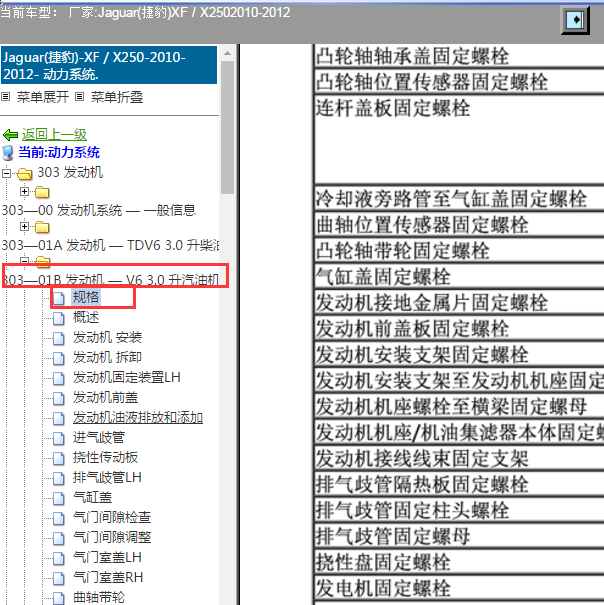Click the 当前:动力系统 computer icon

8,153
